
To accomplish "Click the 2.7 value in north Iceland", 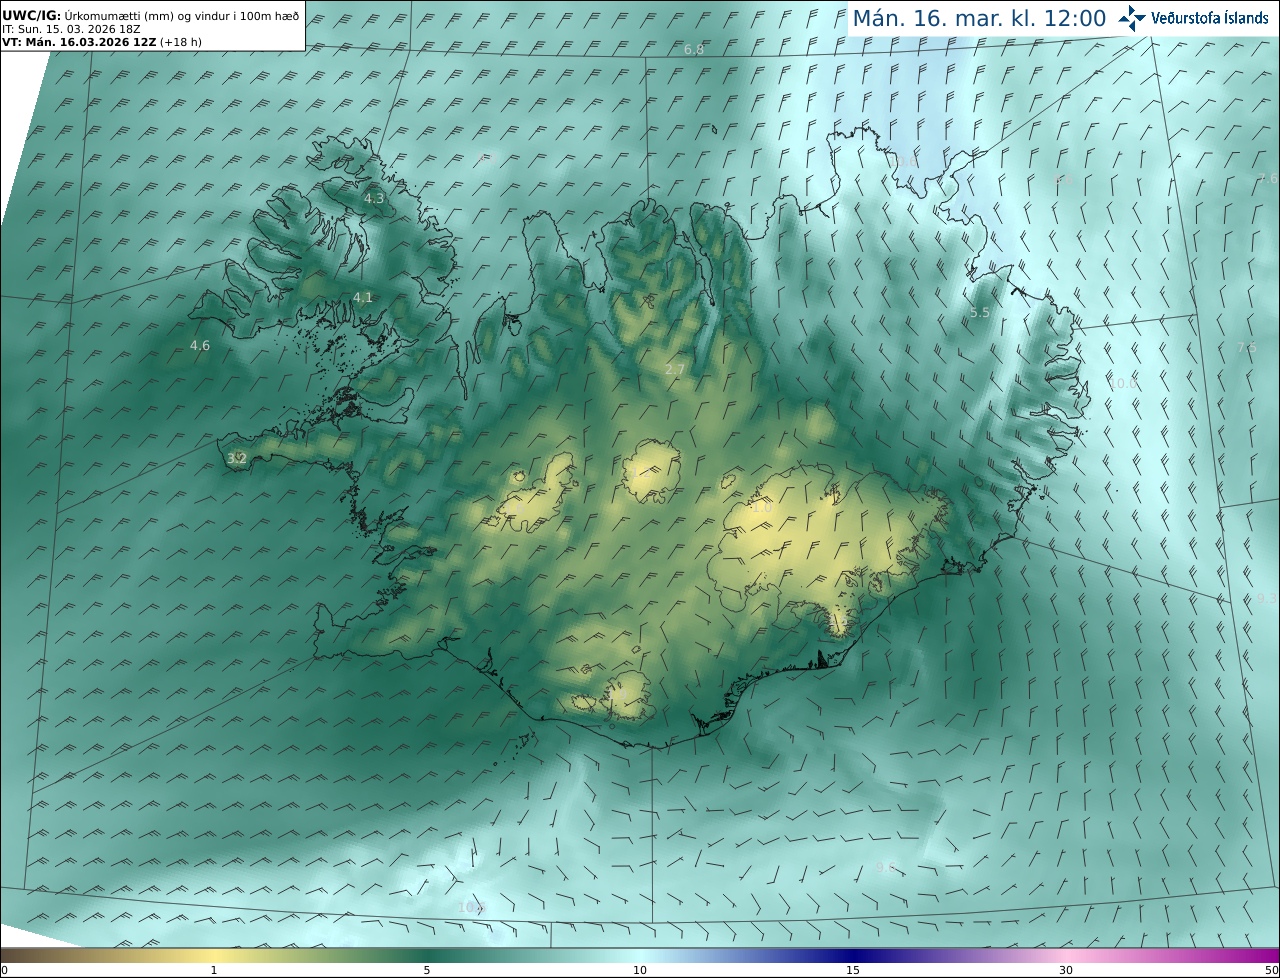I will 675,370.
